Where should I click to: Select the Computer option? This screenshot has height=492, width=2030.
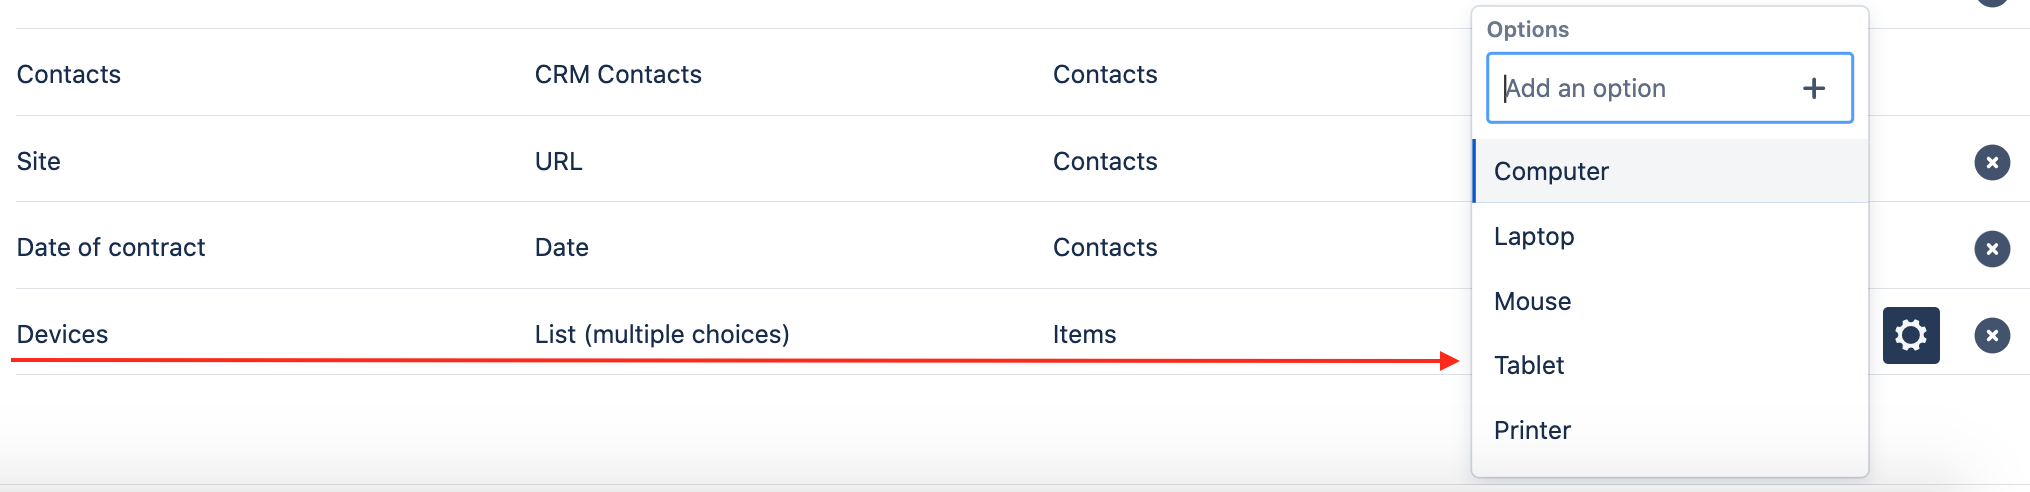[1551, 172]
